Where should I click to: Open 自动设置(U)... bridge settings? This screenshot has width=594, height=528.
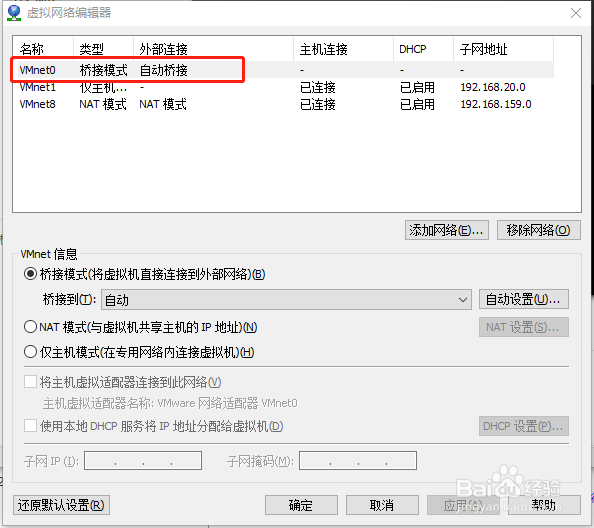[x=524, y=299]
